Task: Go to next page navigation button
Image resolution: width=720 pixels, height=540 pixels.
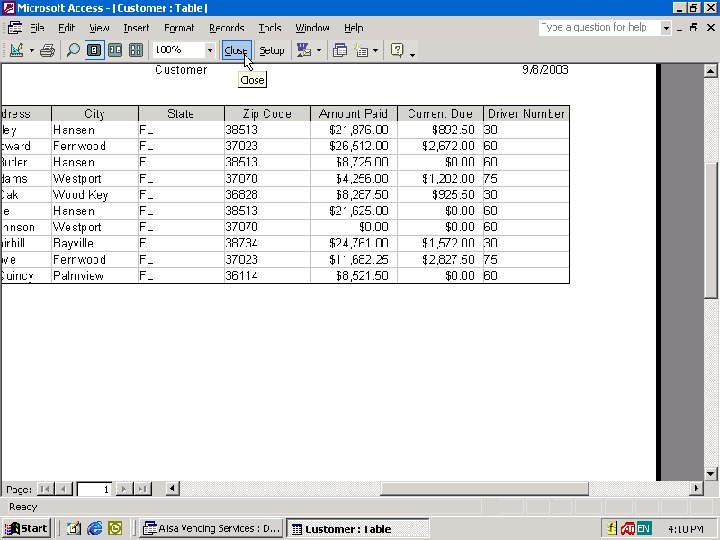Action: point(124,489)
